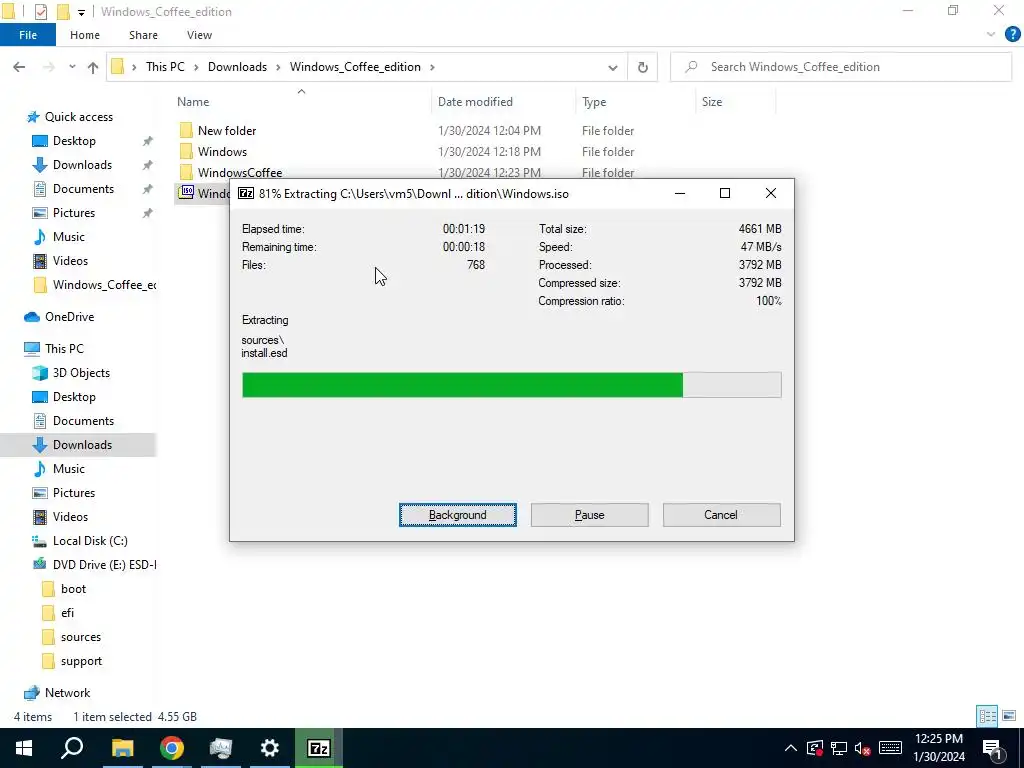
Task: Click This PC in address breadcrumb
Action: (165, 67)
